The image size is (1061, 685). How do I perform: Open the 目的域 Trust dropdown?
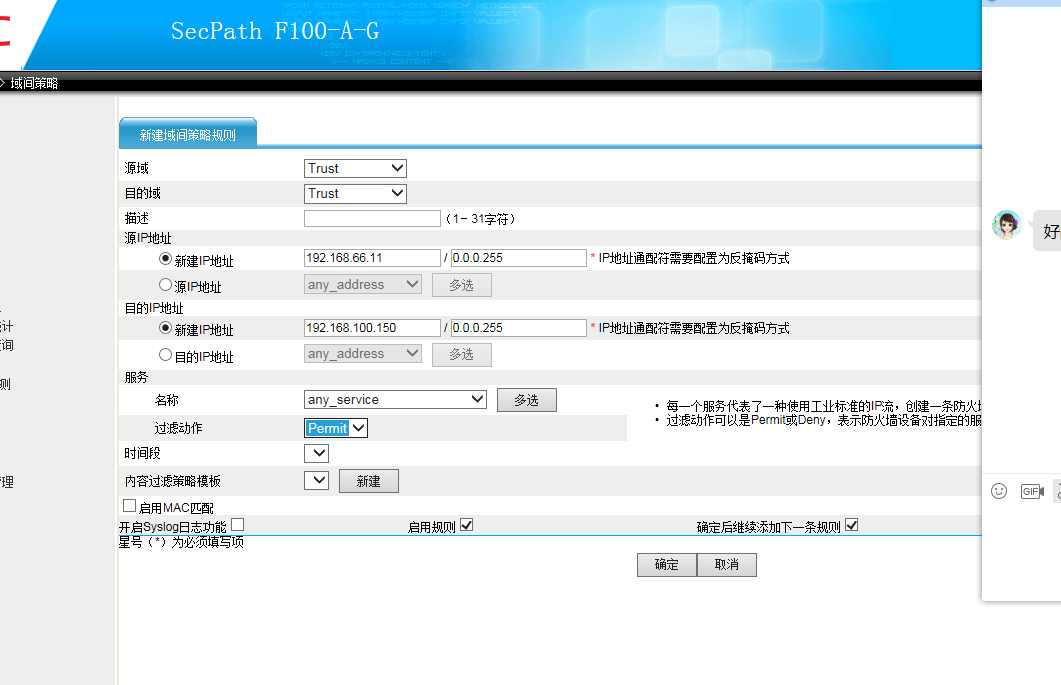(355, 194)
